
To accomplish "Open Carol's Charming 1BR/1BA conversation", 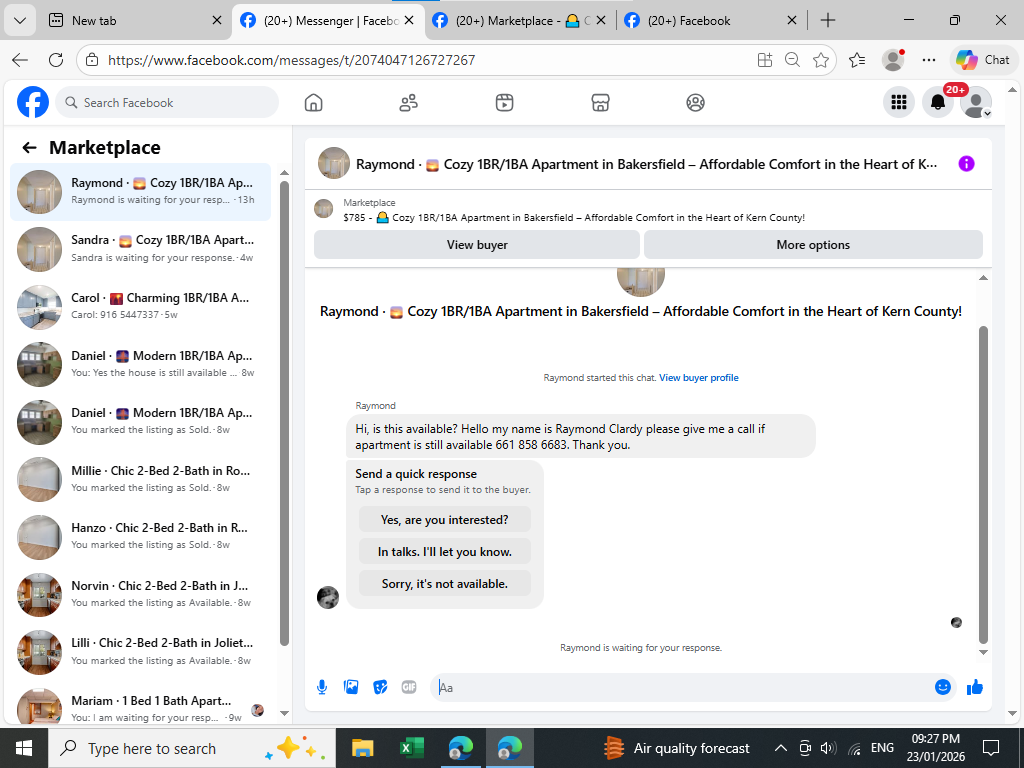I will click(140, 306).
